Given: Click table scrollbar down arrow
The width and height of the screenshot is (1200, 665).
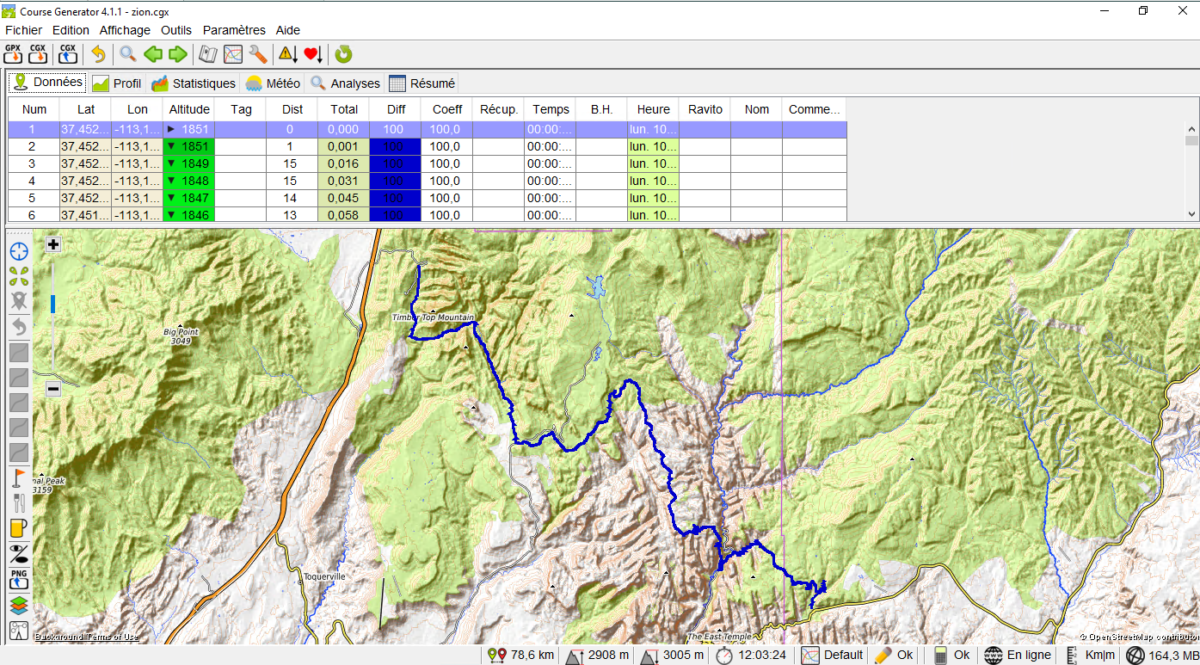Looking at the screenshot, I should pos(1191,214).
